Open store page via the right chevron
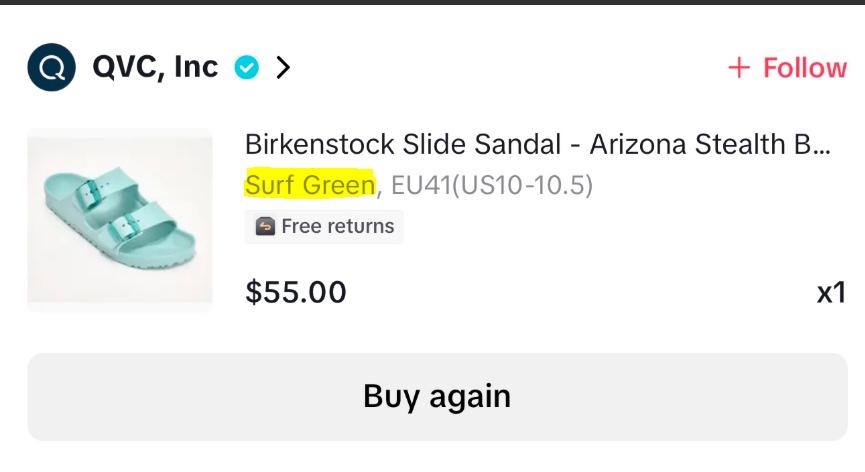The image size is (865, 472). pos(284,68)
